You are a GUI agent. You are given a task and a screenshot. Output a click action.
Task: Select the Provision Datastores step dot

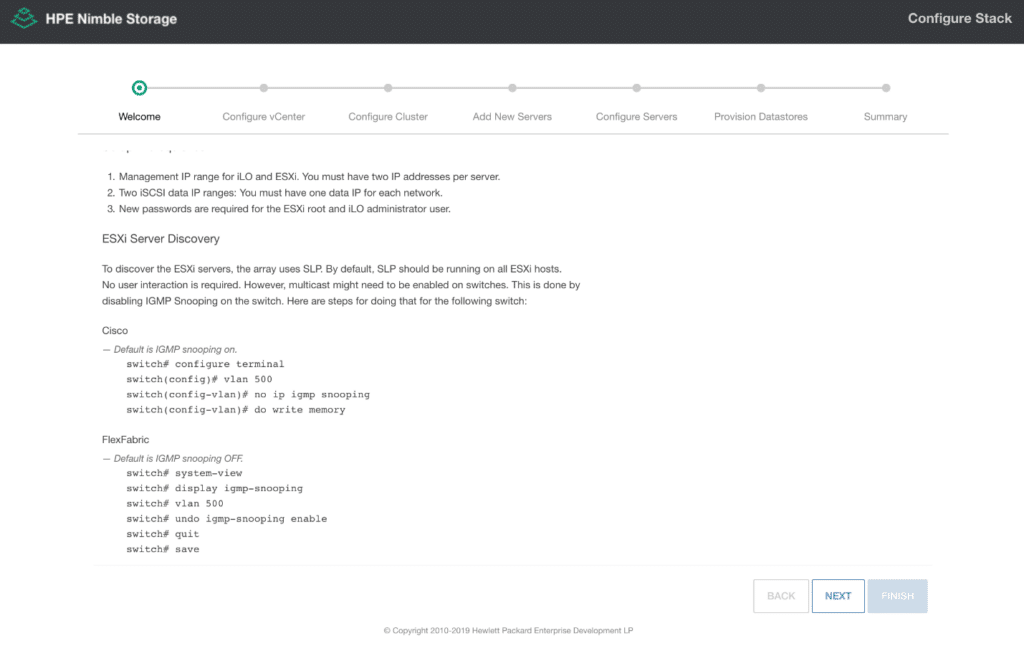(761, 88)
